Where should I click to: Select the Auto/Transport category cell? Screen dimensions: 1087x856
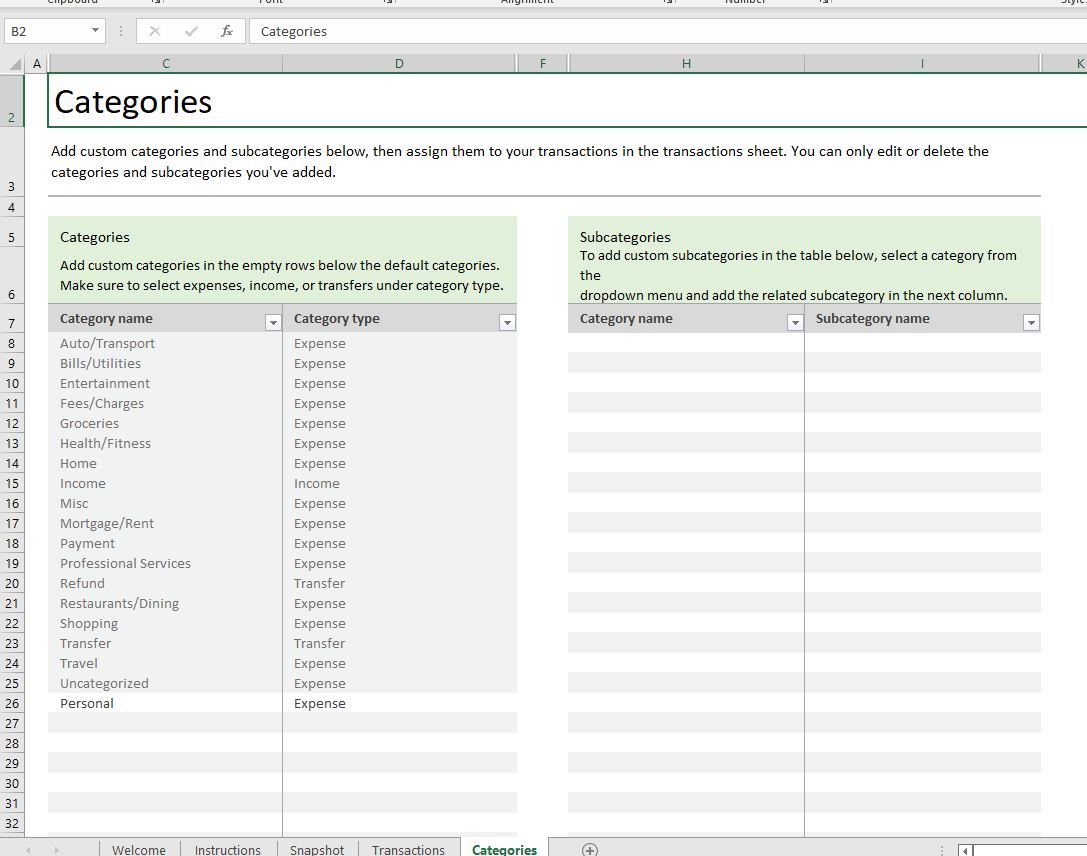pos(166,343)
